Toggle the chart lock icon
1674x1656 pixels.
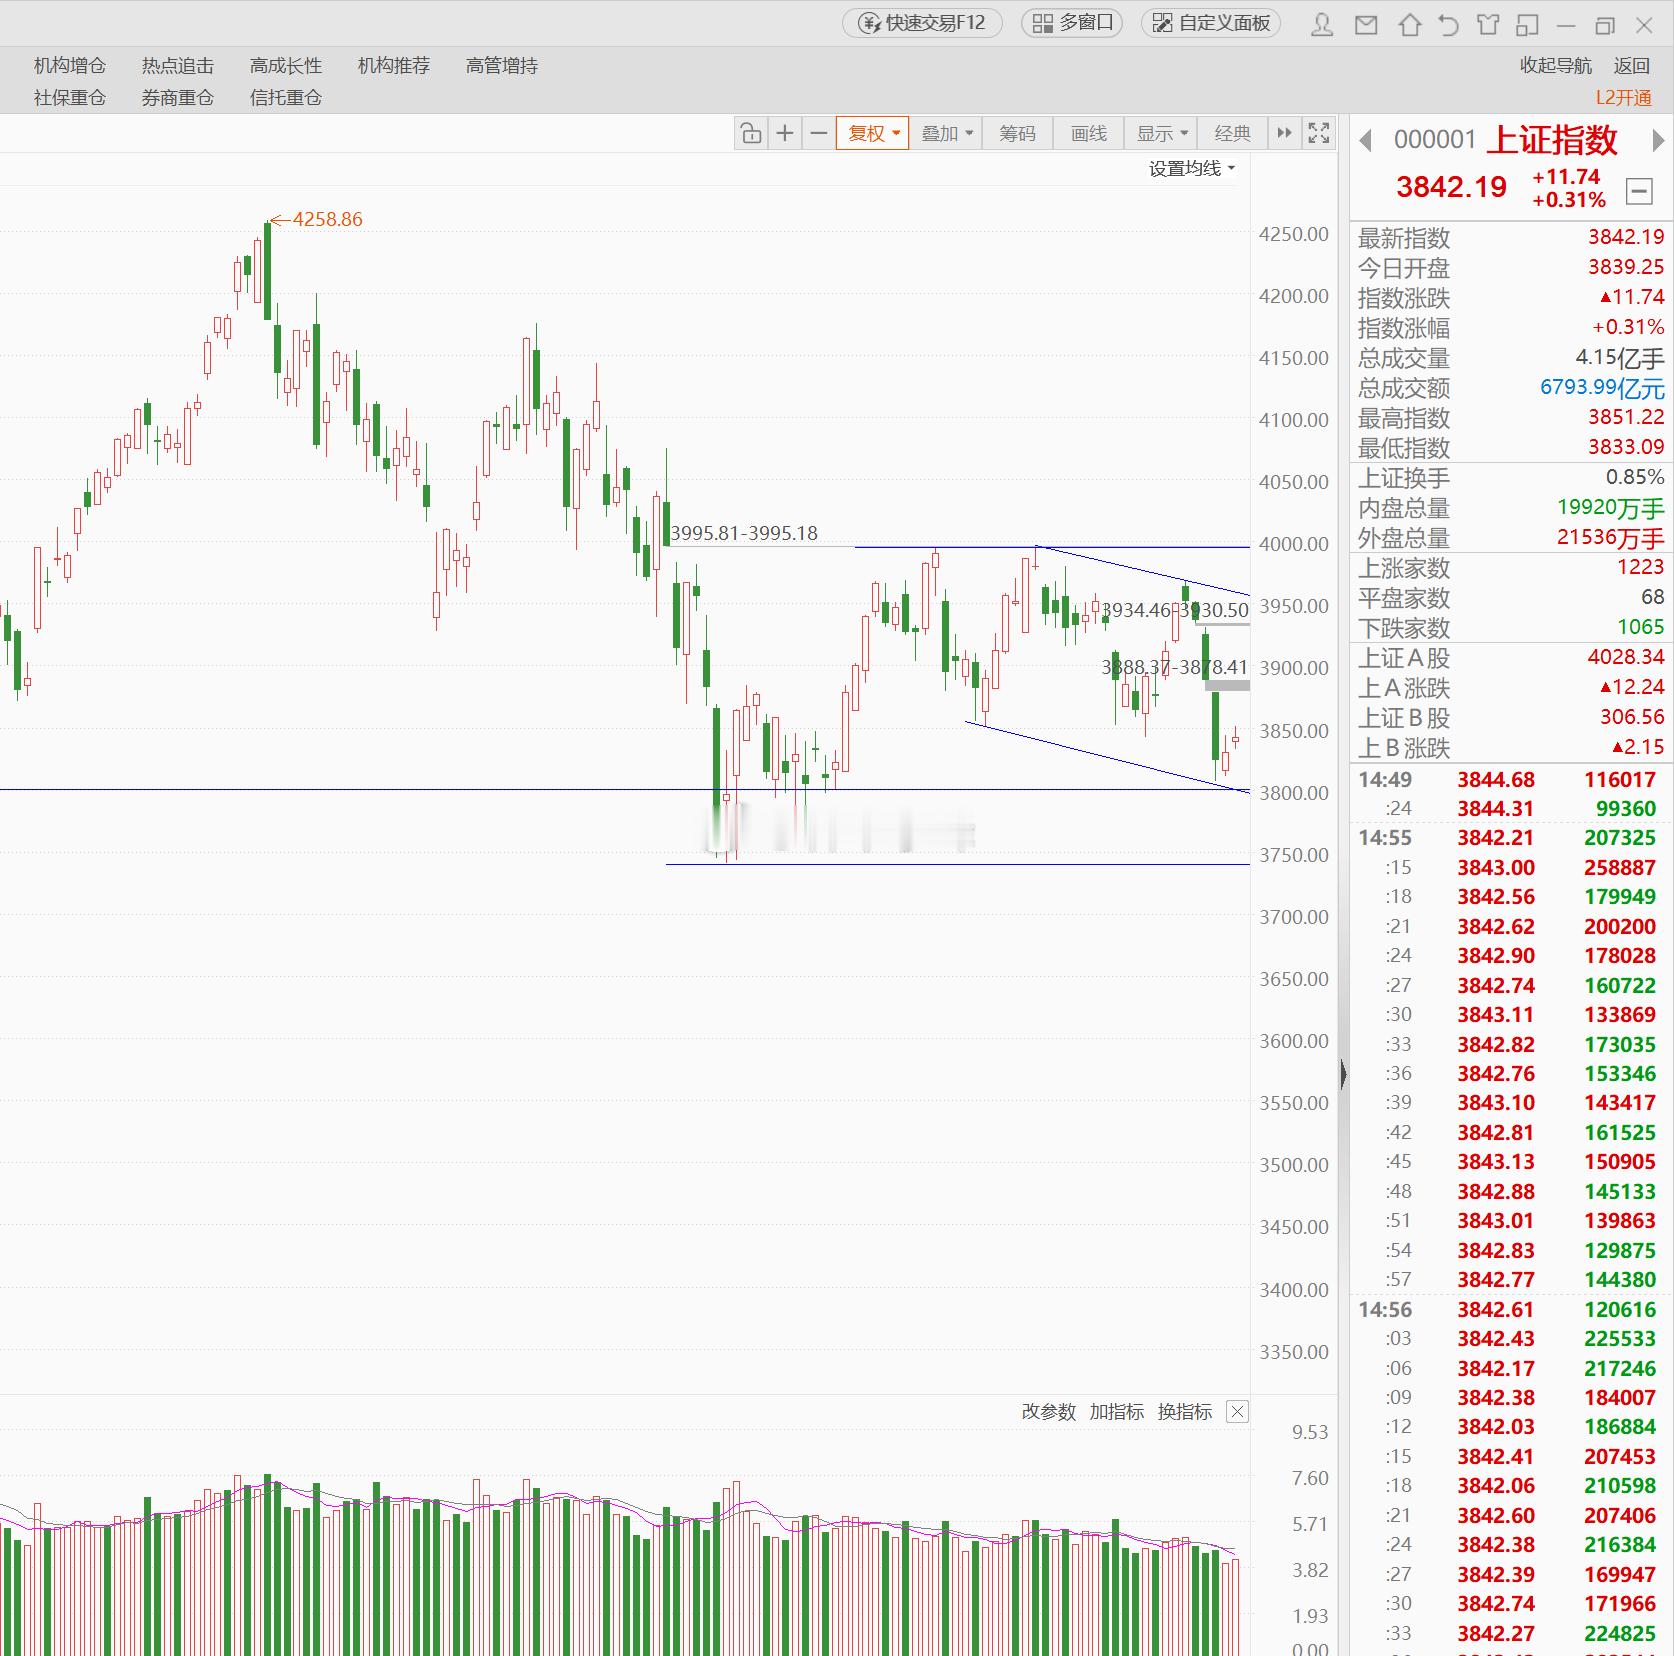click(x=751, y=133)
